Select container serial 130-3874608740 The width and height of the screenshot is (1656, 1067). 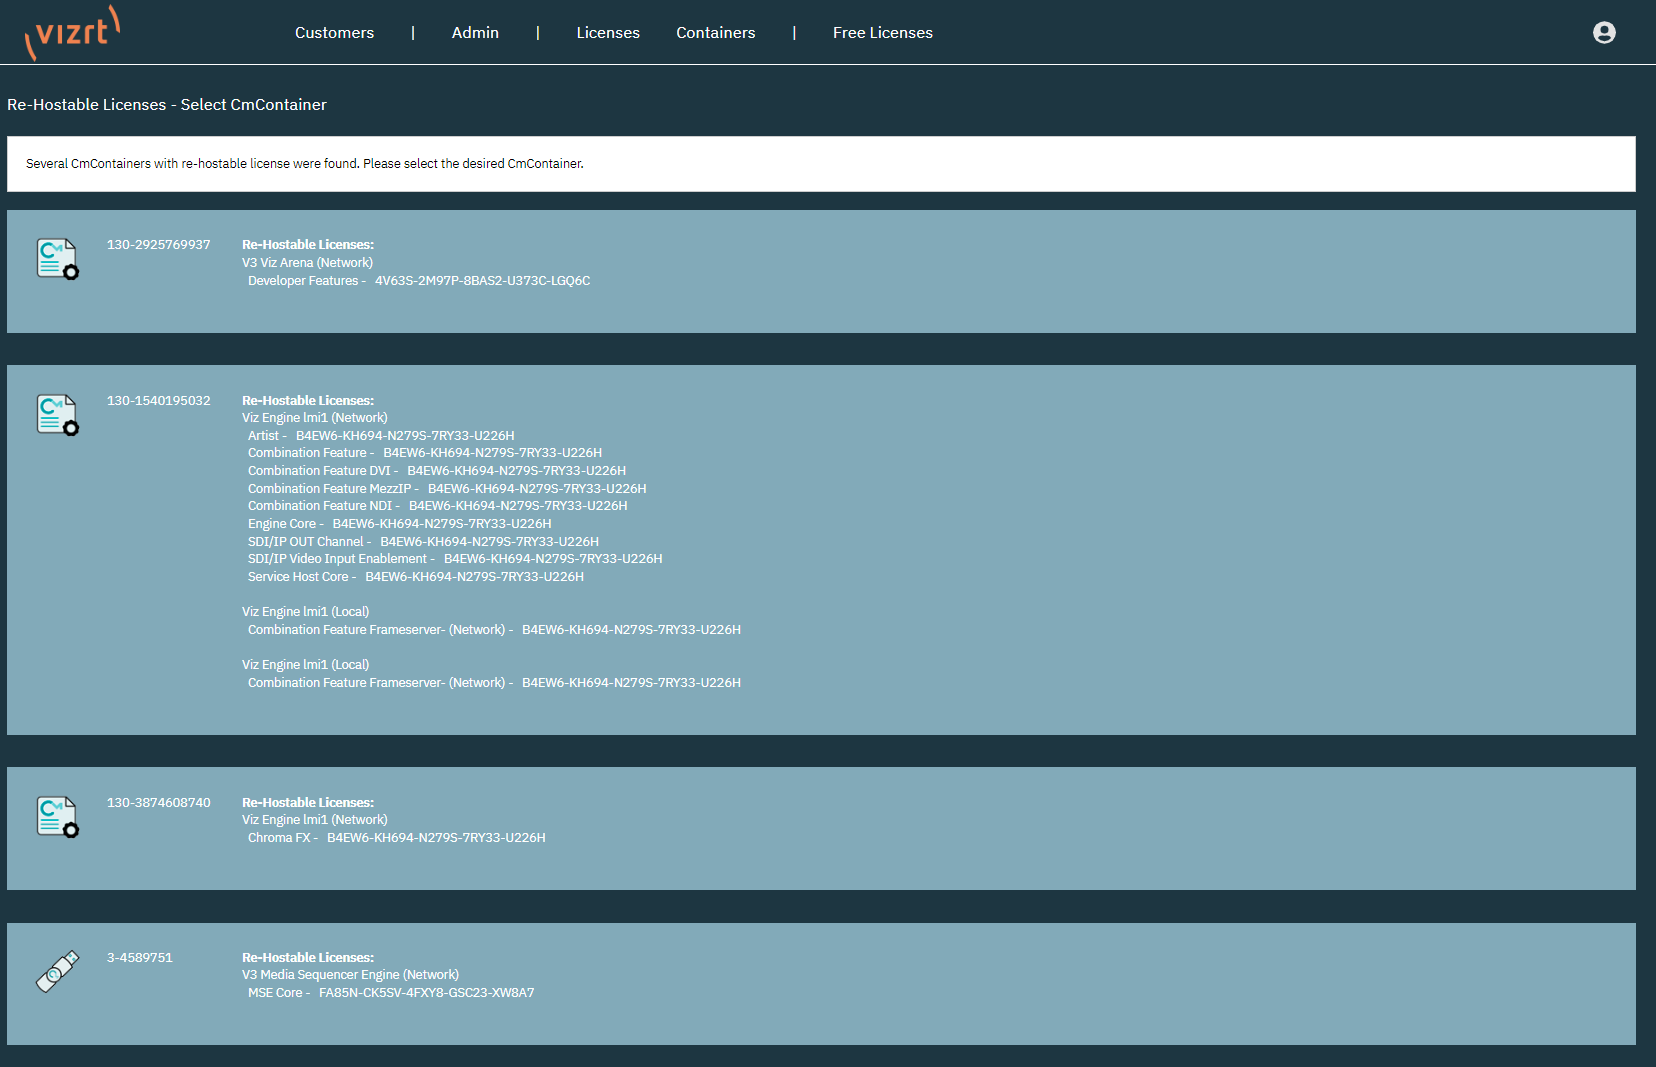[x=158, y=803]
